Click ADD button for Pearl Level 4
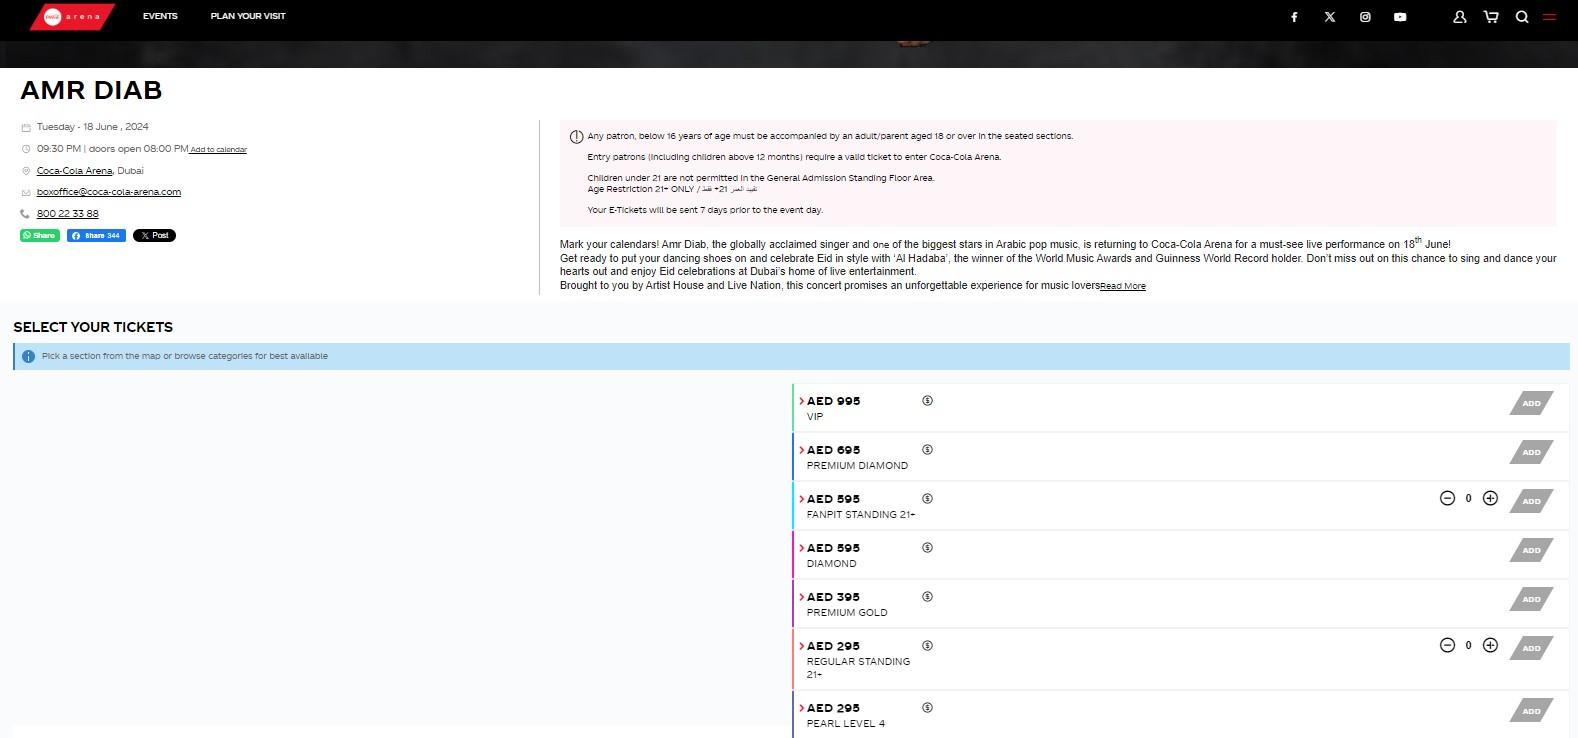1578x738 pixels. 1531,710
